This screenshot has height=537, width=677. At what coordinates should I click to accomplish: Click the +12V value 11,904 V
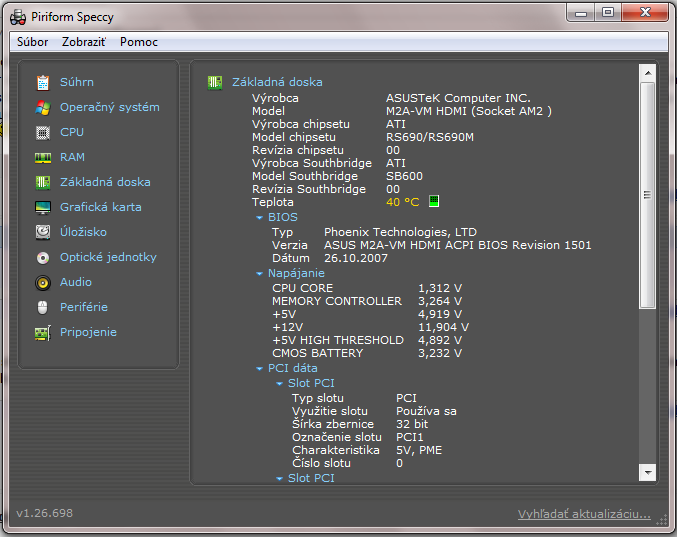(443, 327)
